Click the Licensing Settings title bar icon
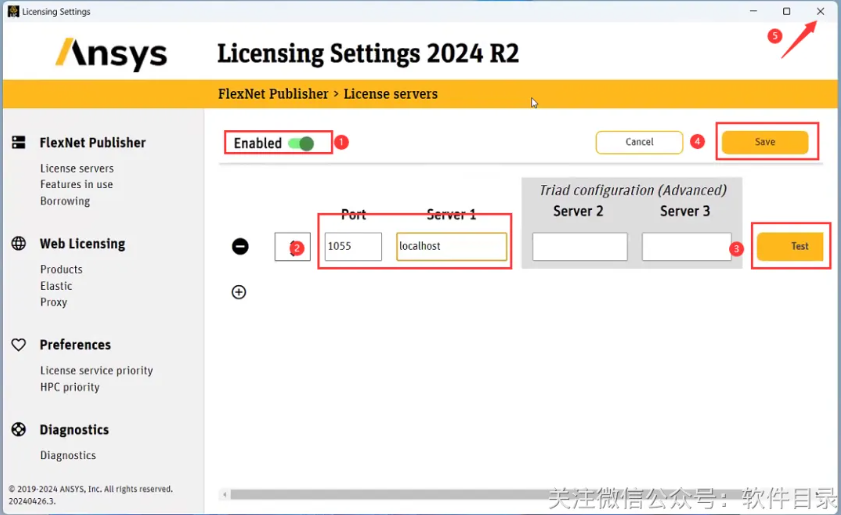 13,12
